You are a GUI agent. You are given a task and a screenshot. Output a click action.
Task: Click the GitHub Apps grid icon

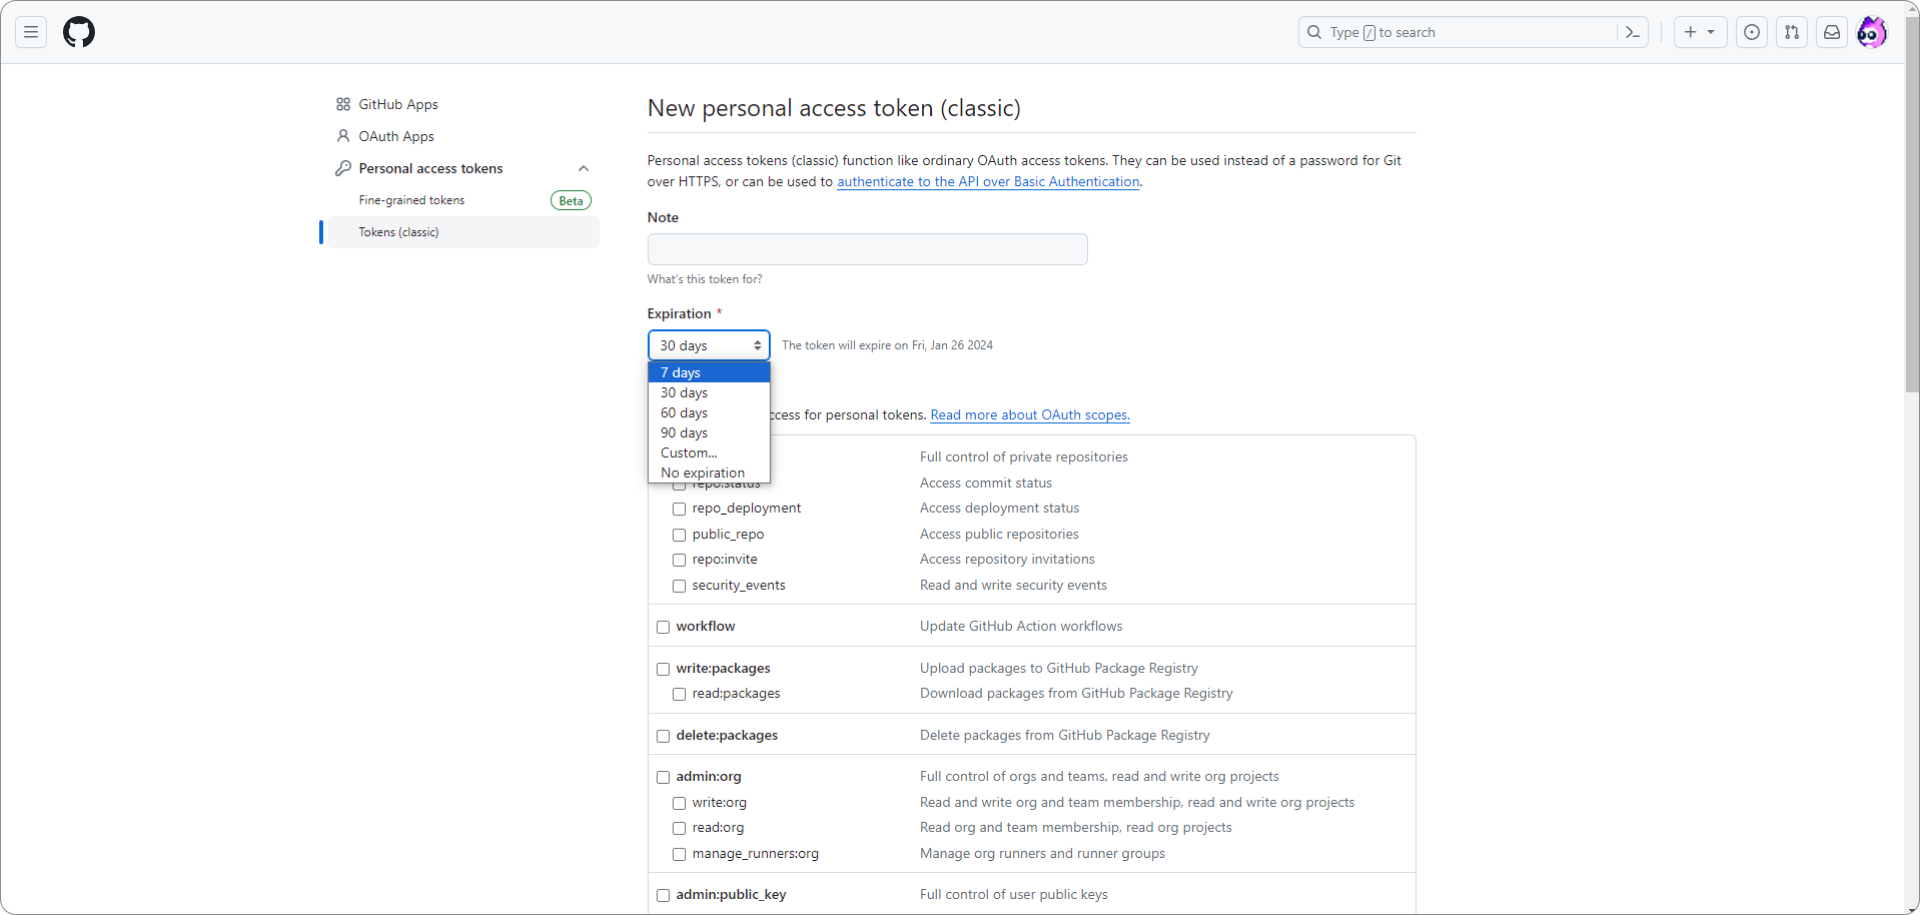[x=343, y=104]
